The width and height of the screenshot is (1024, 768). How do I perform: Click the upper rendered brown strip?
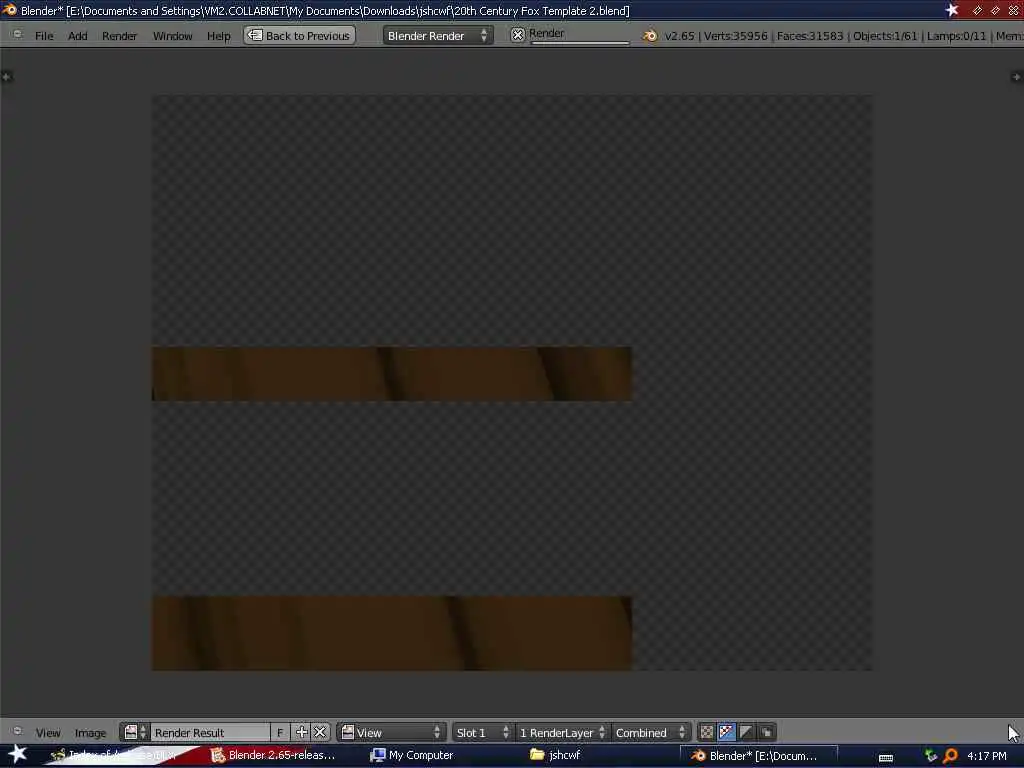coord(392,374)
